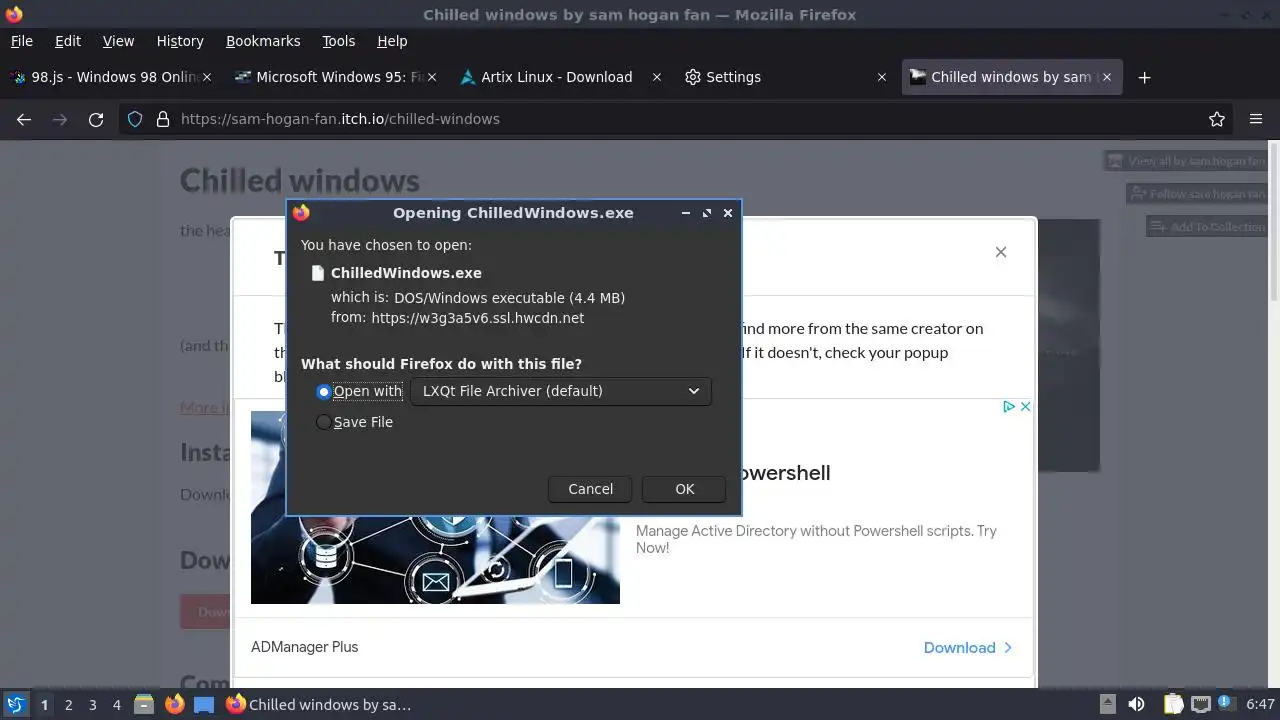The width and height of the screenshot is (1280, 720).
Task: Switch to virtual desktop 2
Action: (68, 705)
